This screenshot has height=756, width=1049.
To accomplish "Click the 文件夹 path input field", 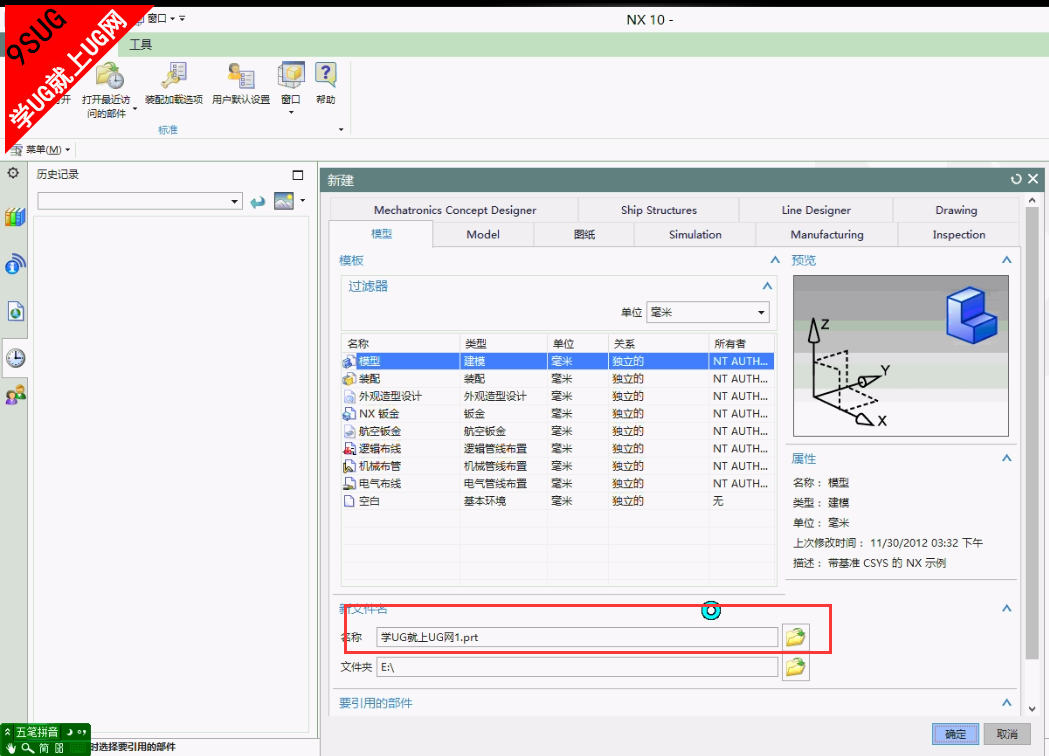I will (577, 667).
